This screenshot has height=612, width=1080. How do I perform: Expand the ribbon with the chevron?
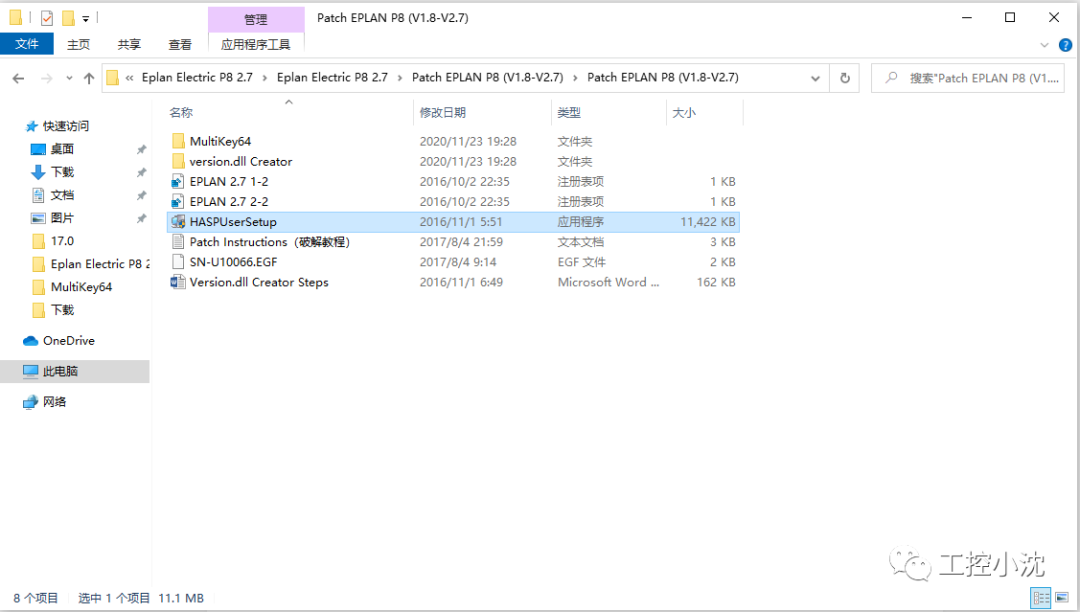[x=1044, y=45]
